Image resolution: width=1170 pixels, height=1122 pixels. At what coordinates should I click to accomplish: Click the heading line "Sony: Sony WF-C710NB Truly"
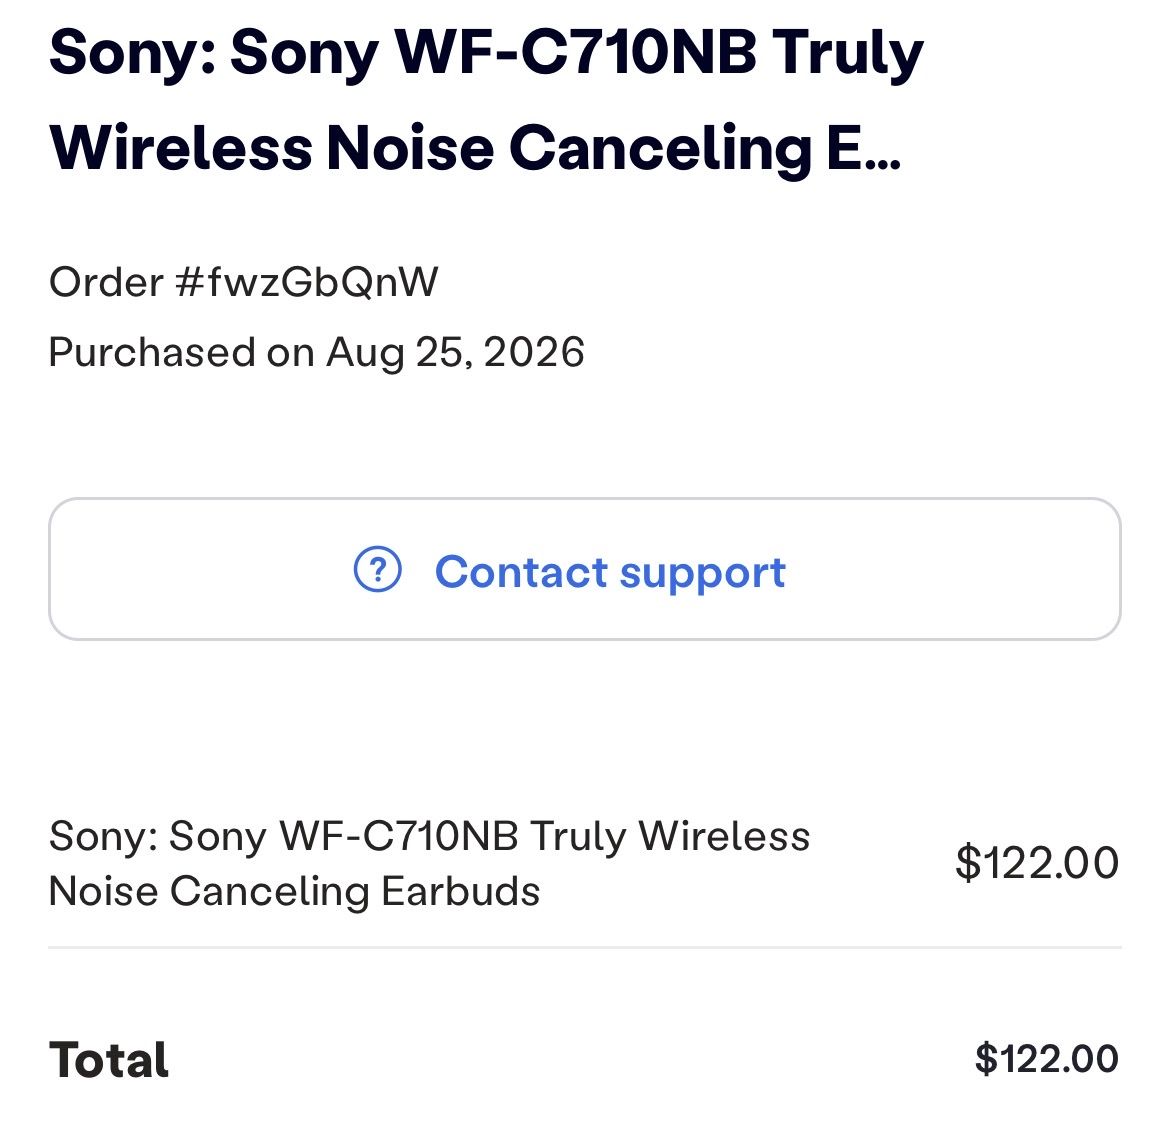pos(487,54)
